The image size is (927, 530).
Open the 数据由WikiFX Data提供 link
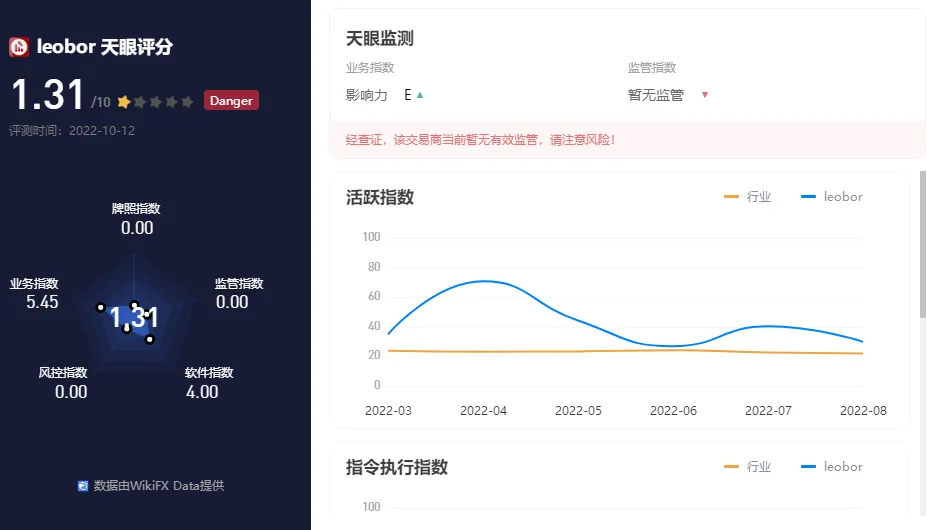pyautogui.click(x=158, y=486)
